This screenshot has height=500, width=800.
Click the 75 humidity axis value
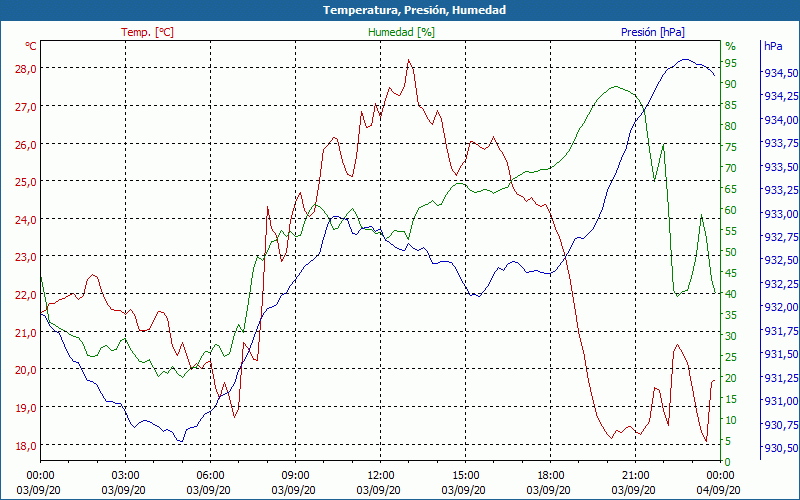pos(731,147)
